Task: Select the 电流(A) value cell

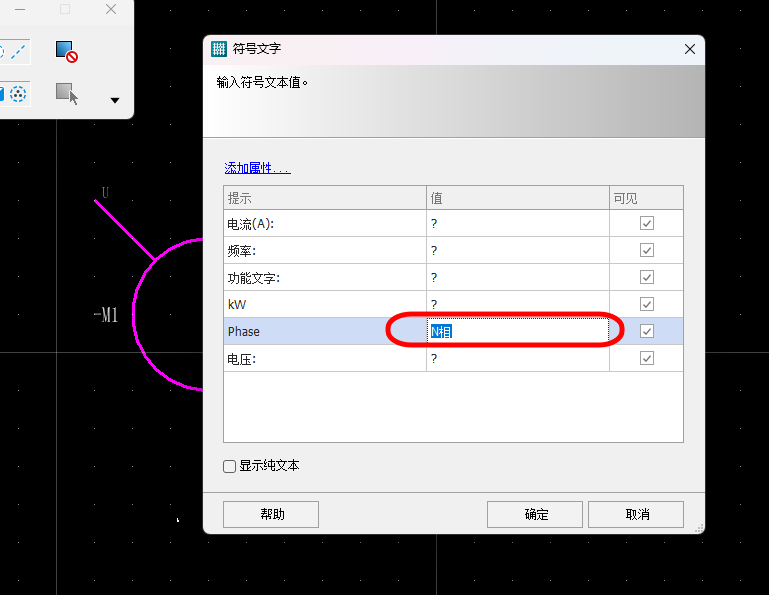Action: click(518, 223)
